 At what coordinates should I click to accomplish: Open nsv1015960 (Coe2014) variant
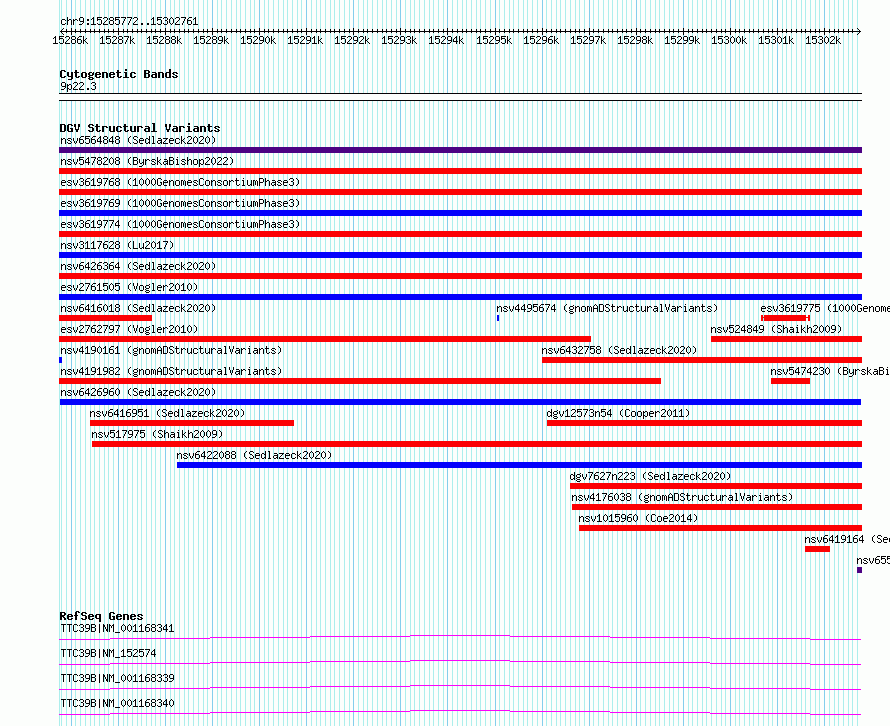[x=638, y=518]
